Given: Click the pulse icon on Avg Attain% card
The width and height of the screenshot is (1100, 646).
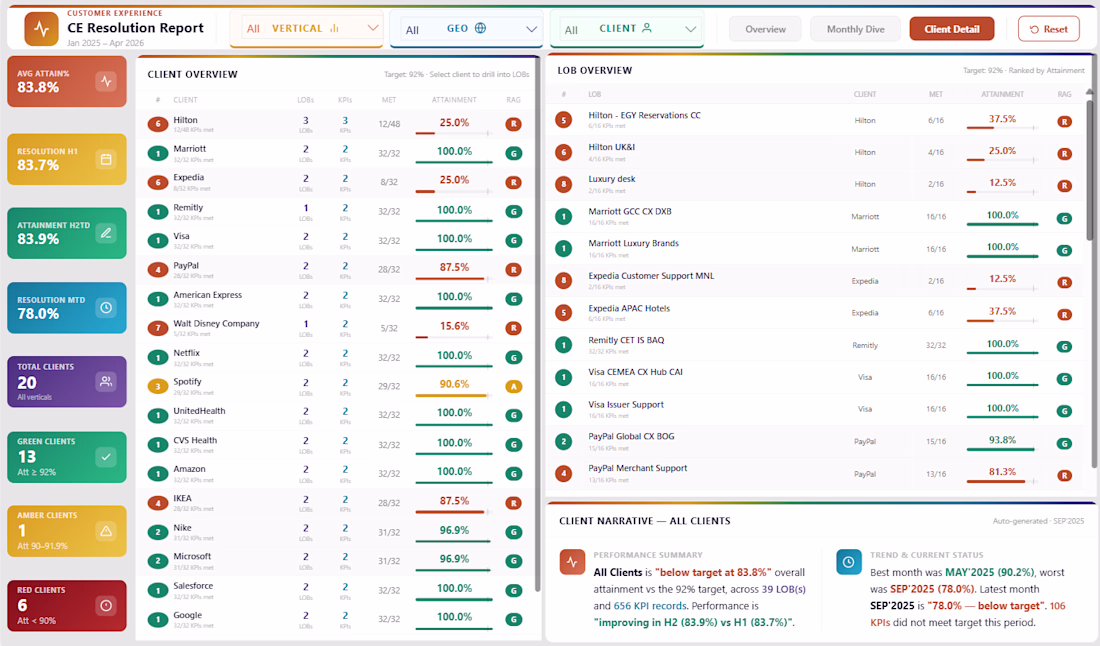Looking at the screenshot, I should coord(106,81).
